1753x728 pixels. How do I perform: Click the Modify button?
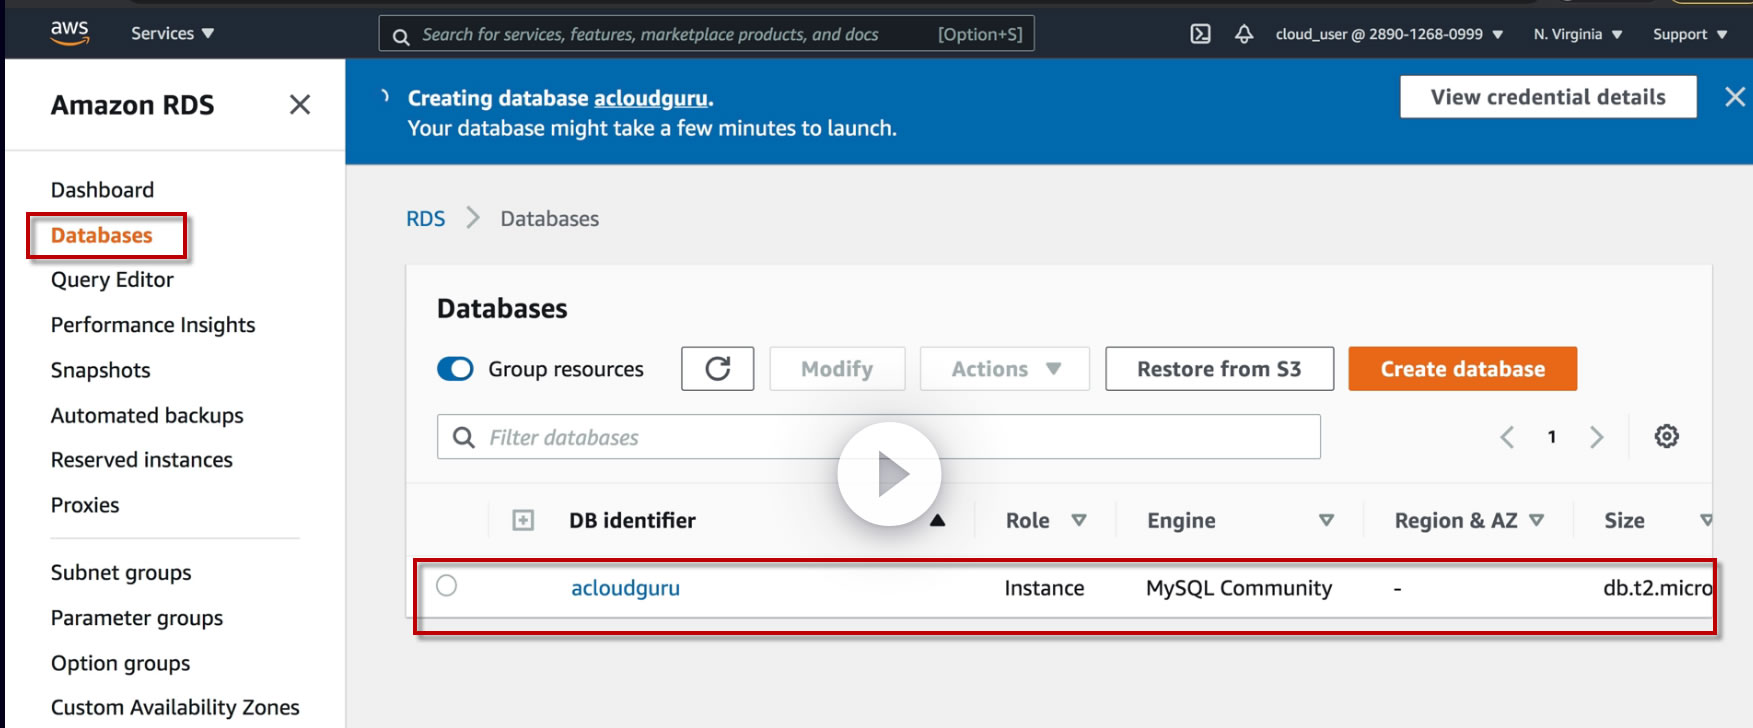pos(837,369)
